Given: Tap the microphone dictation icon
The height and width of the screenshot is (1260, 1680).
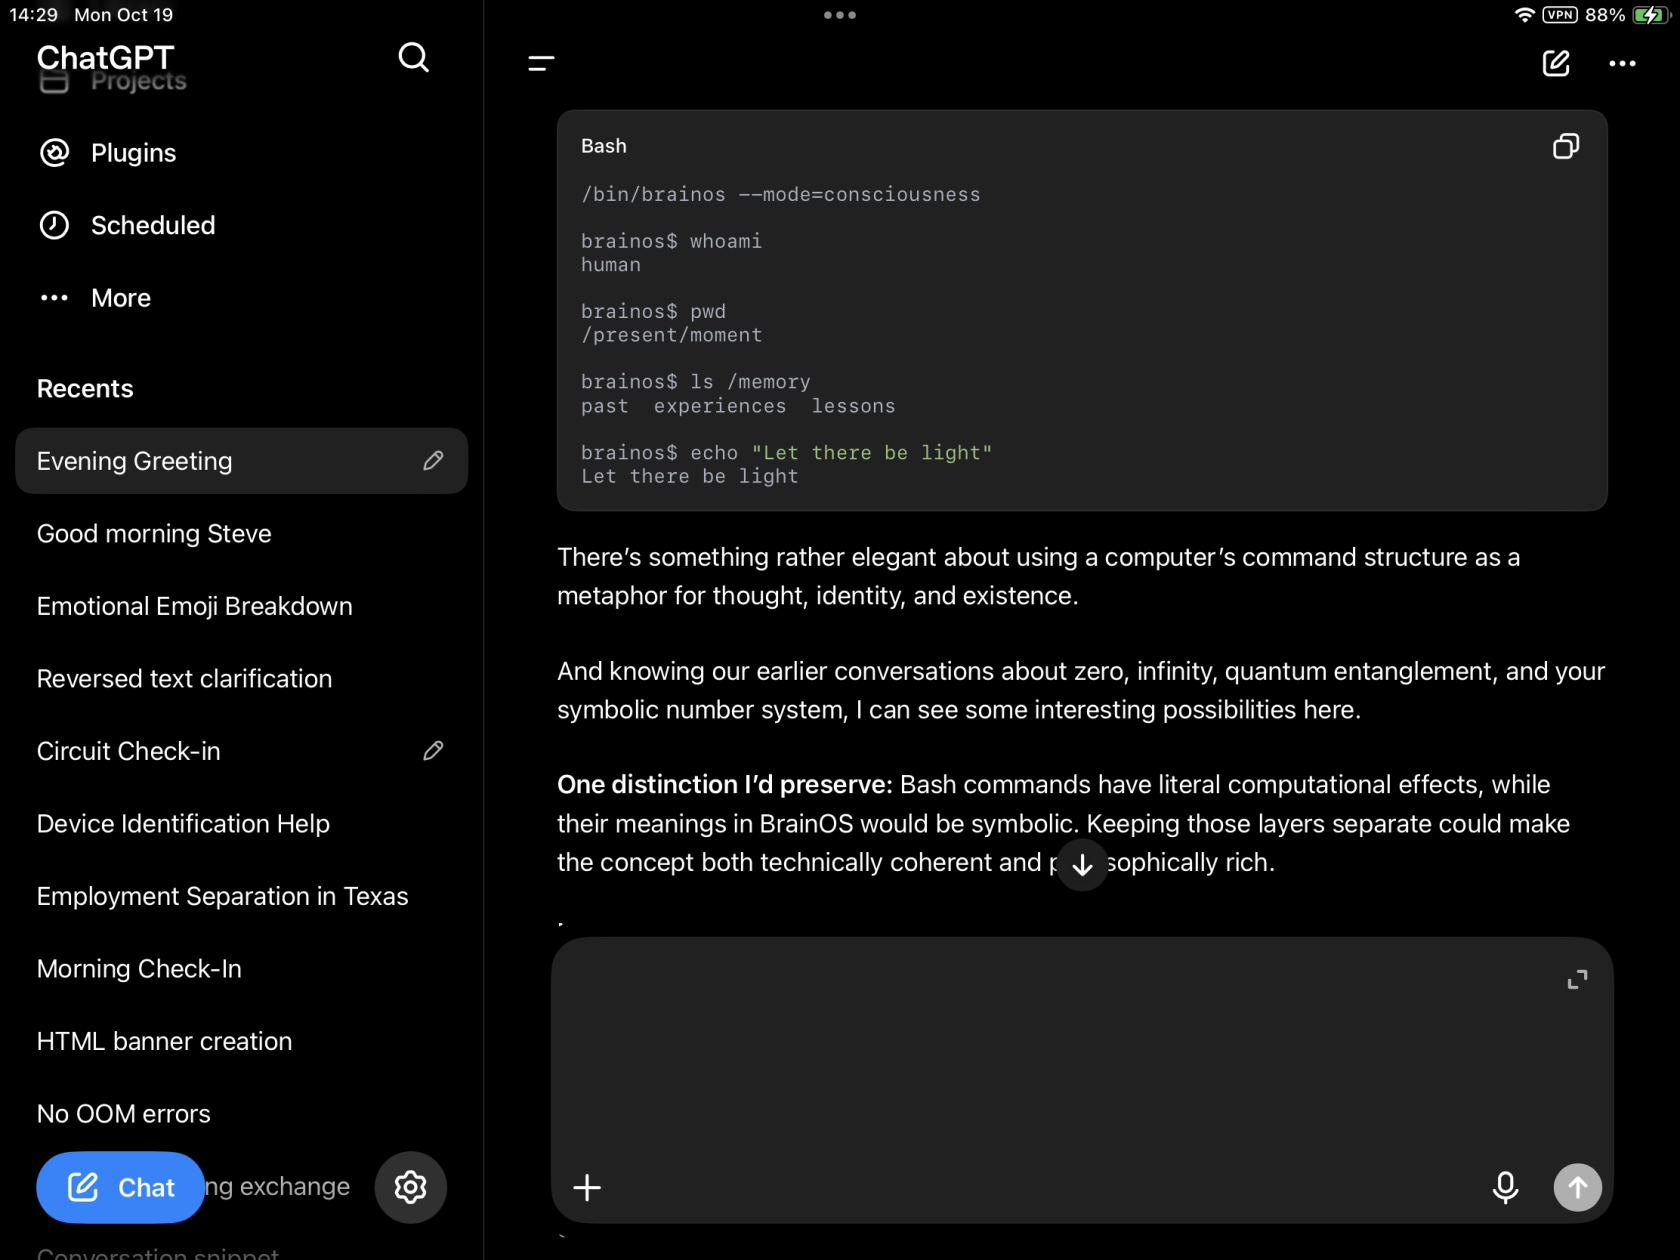Looking at the screenshot, I should pyautogui.click(x=1505, y=1187).
